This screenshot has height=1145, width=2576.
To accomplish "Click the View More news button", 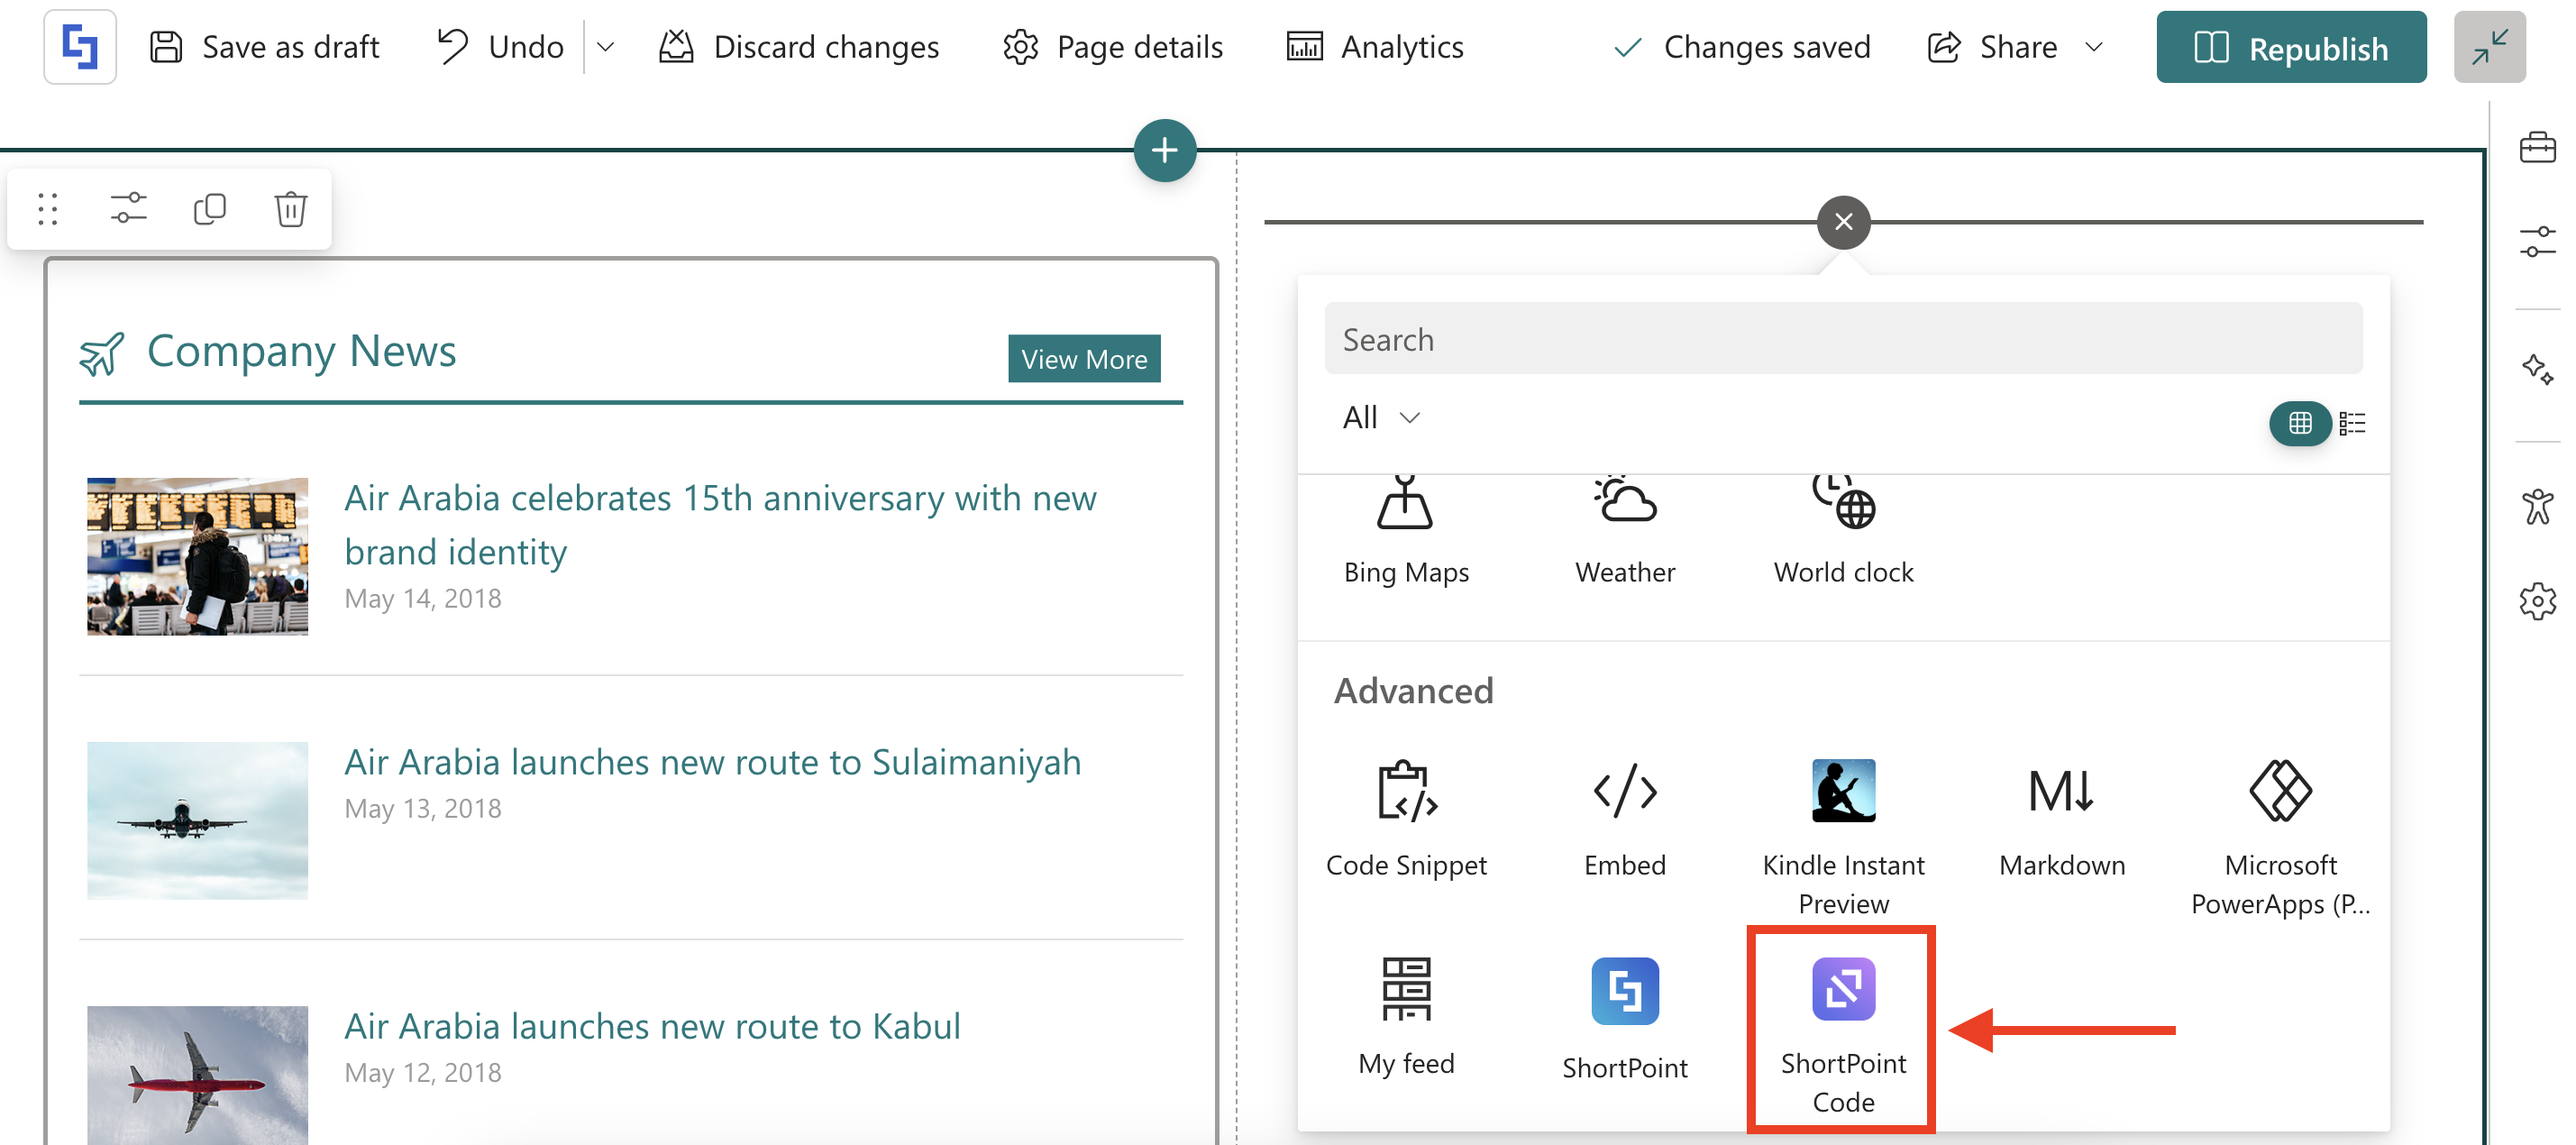I will pyautogui.click(x=1083, y=359).
